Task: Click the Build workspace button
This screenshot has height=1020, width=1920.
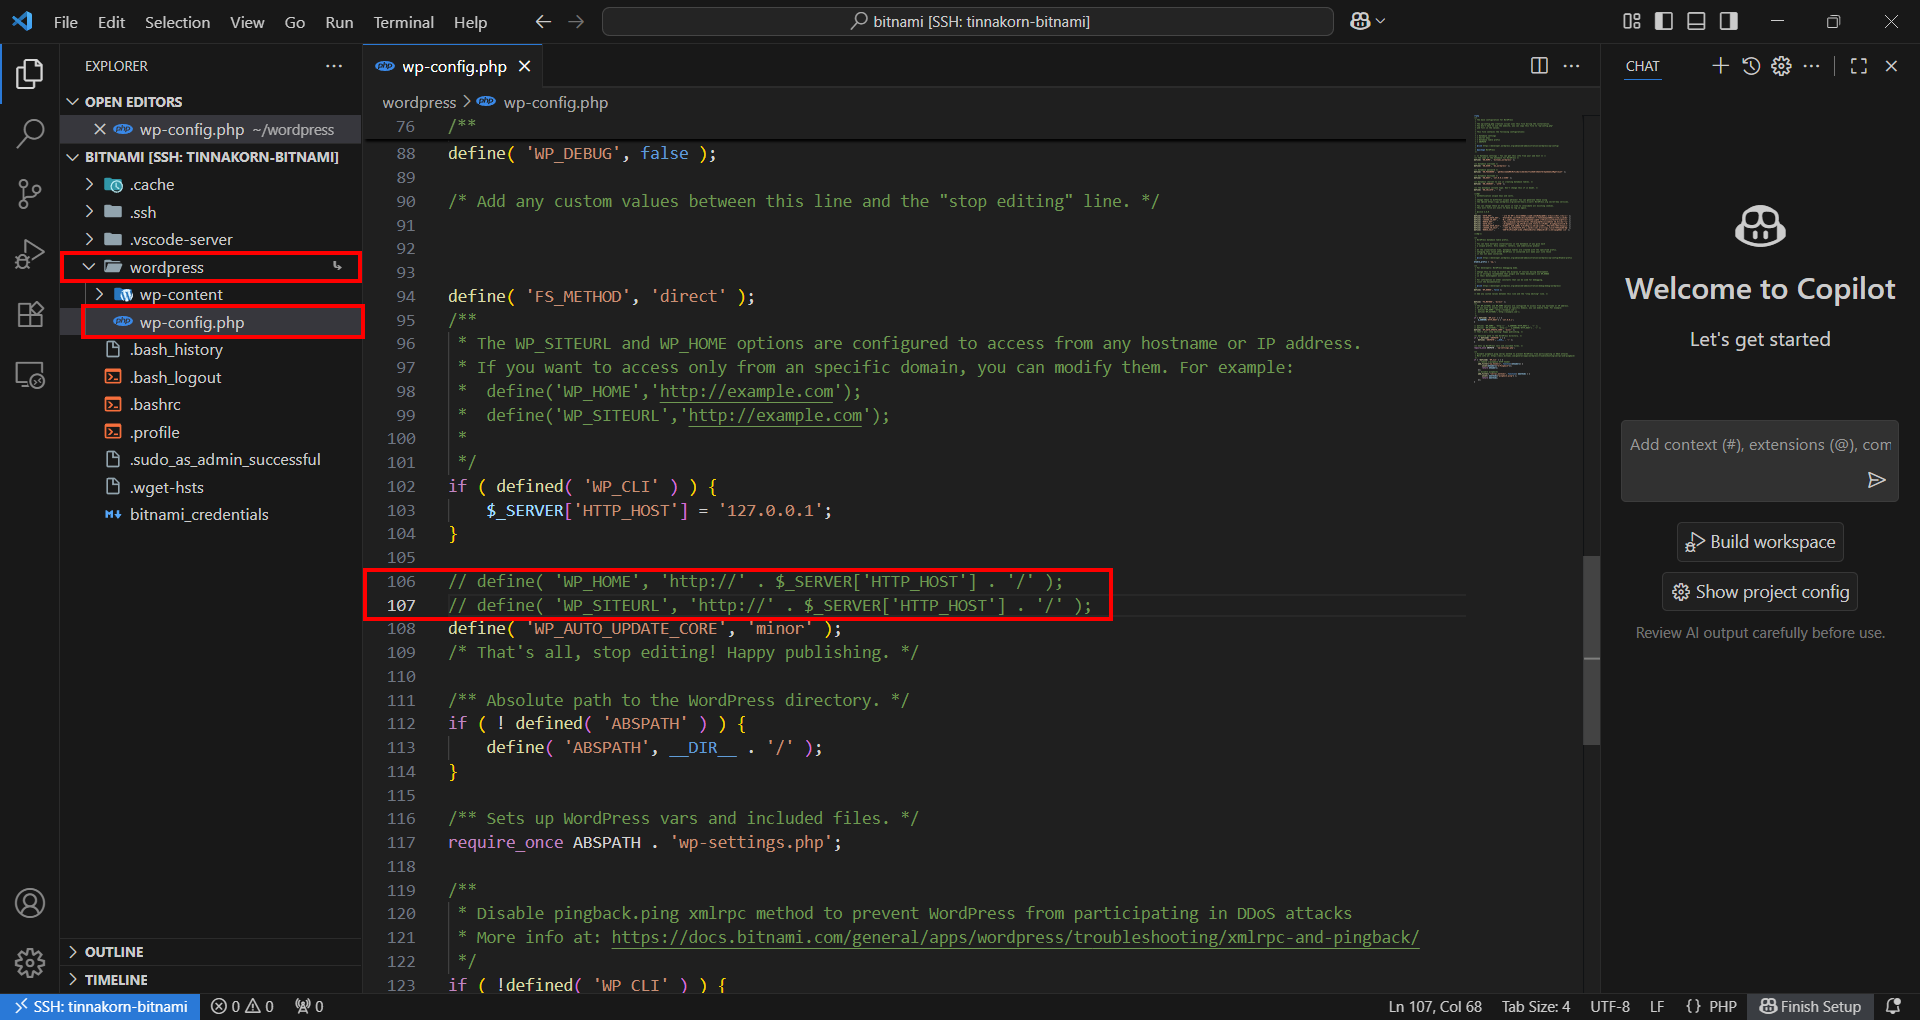Action: [x=1760, y=542]
